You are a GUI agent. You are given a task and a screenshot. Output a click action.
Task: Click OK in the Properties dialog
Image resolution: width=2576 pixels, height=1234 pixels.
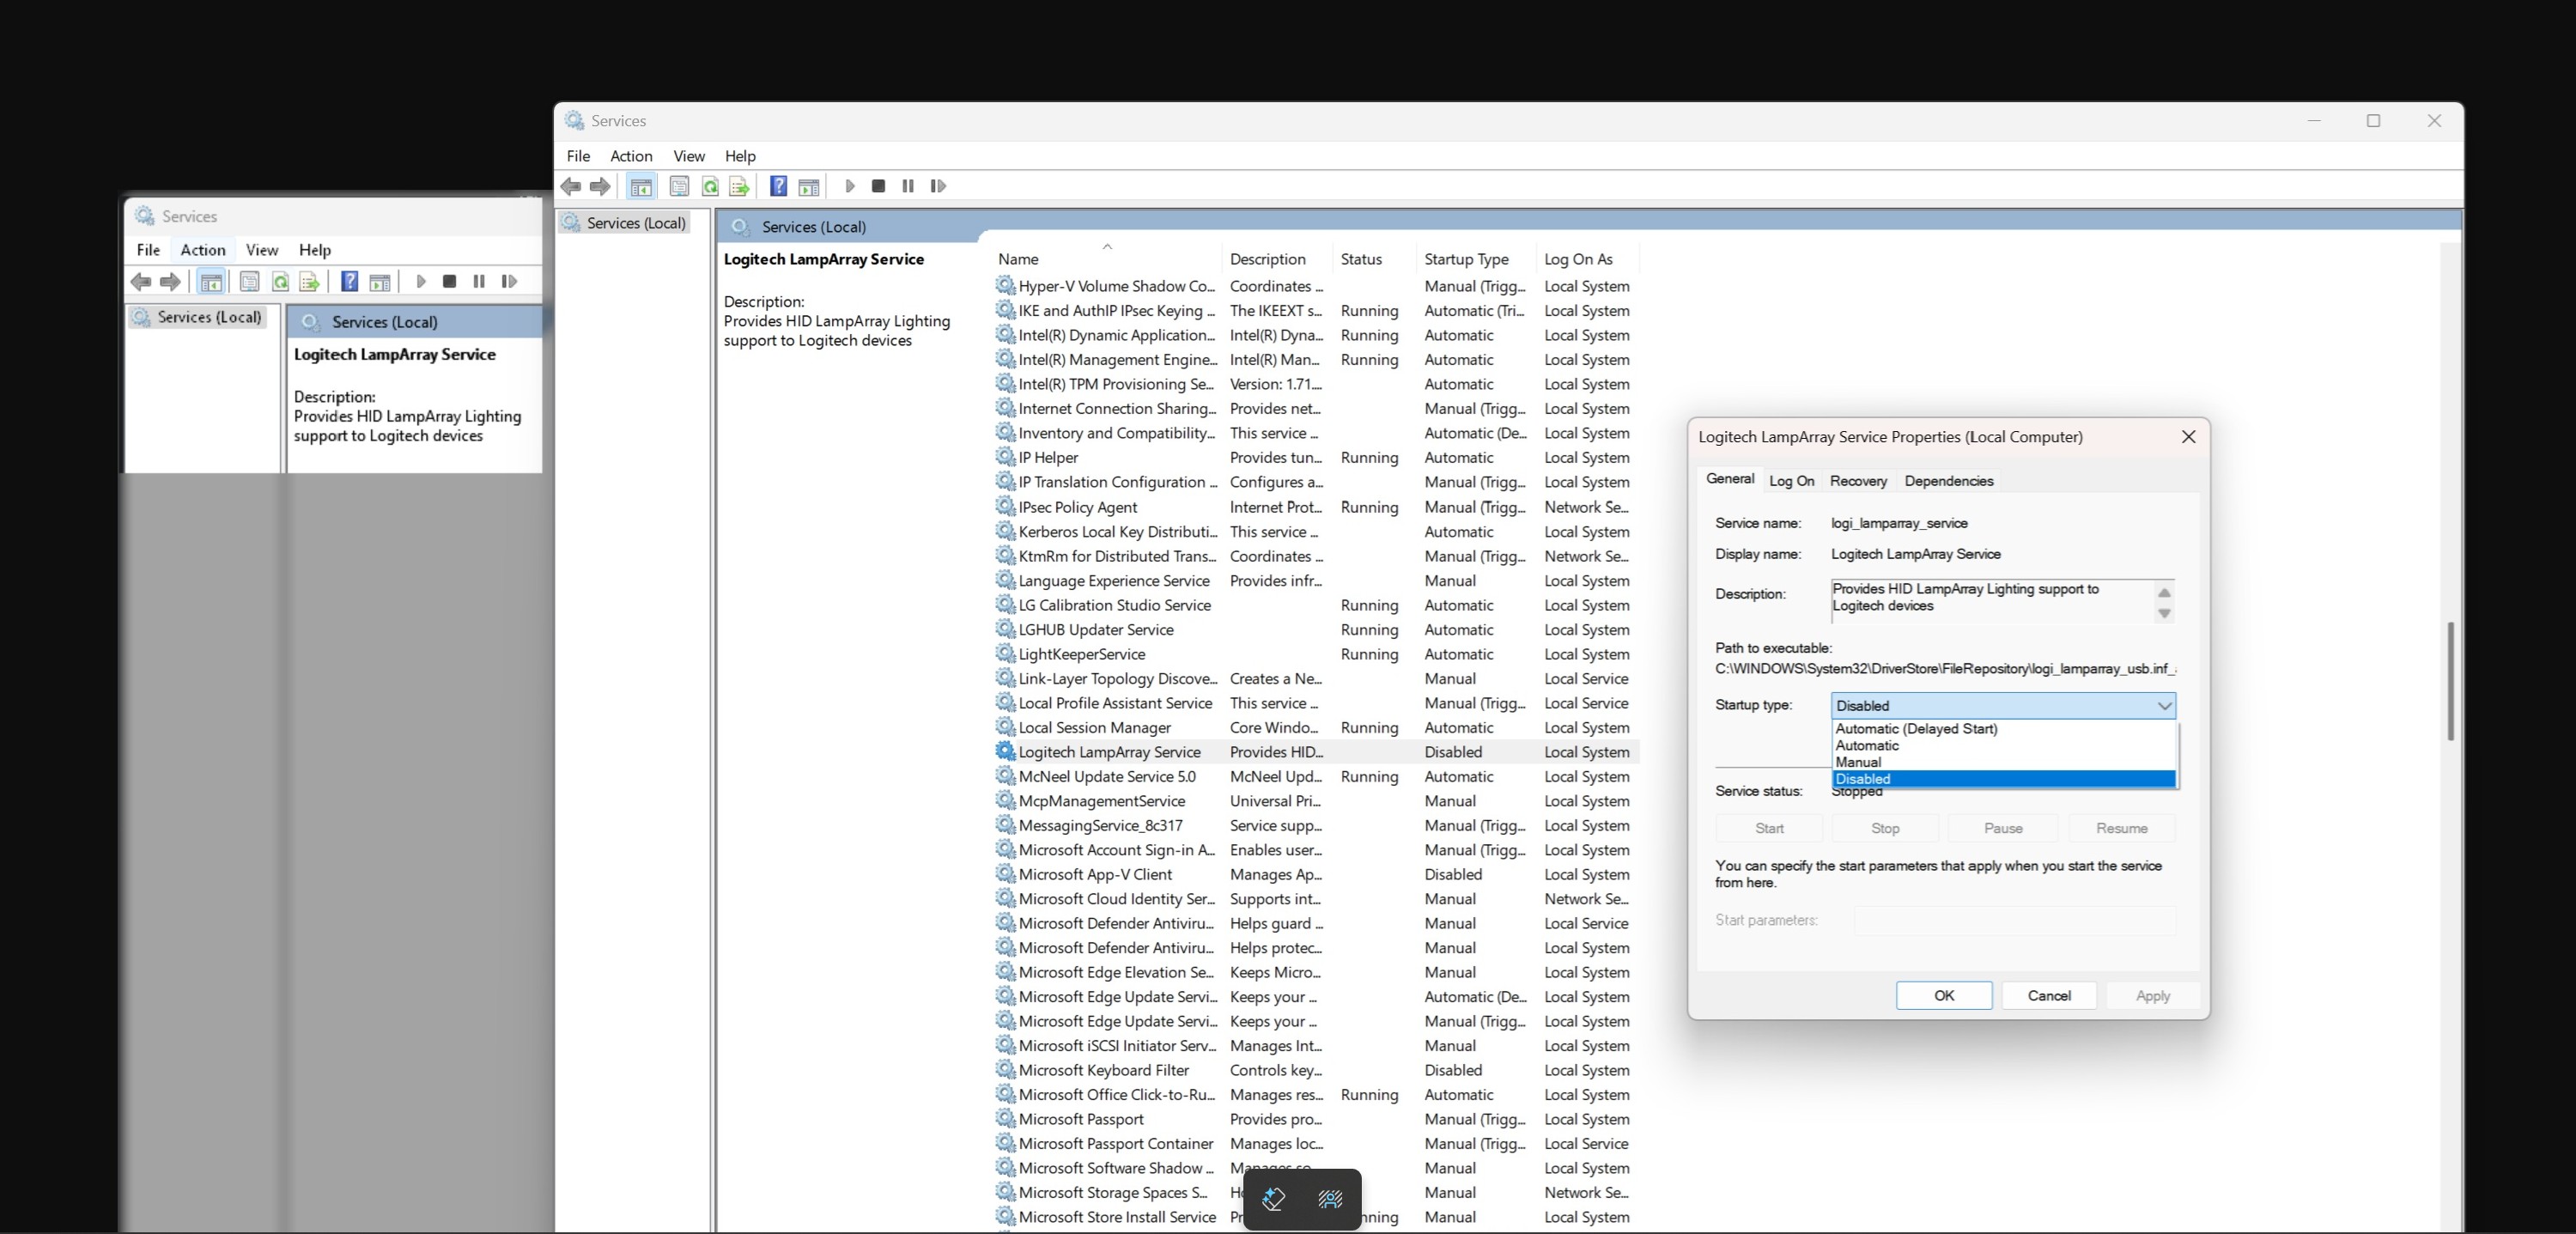tap(1943, 995)
